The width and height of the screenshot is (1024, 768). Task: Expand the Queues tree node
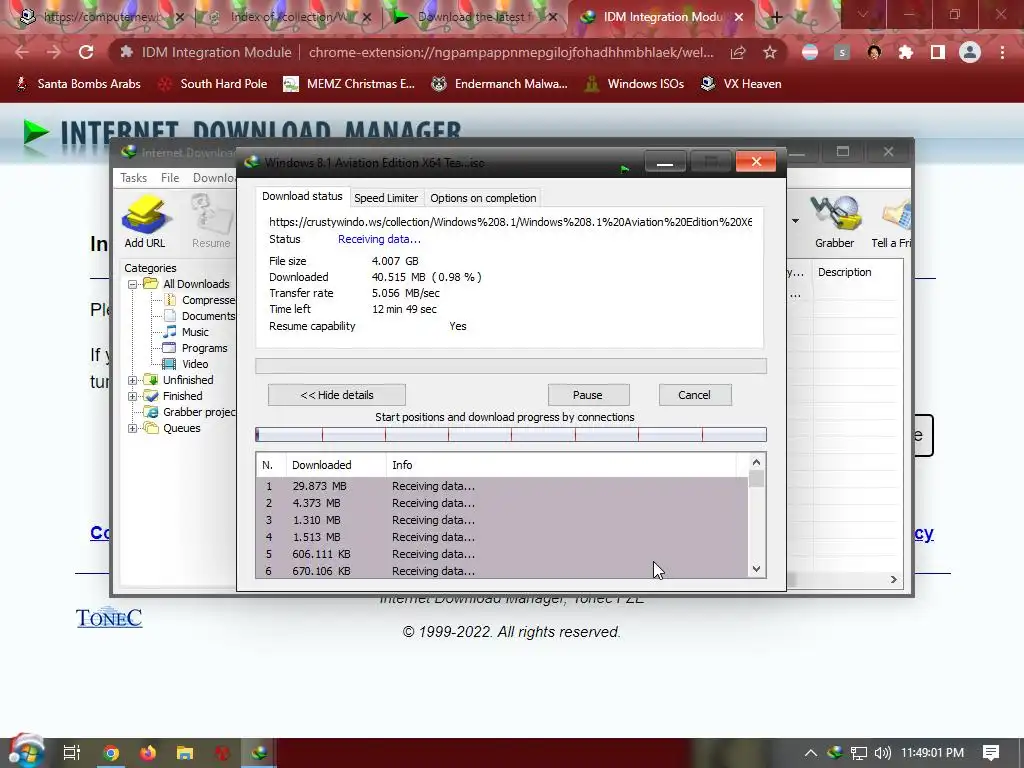click(x=133, y=428)
